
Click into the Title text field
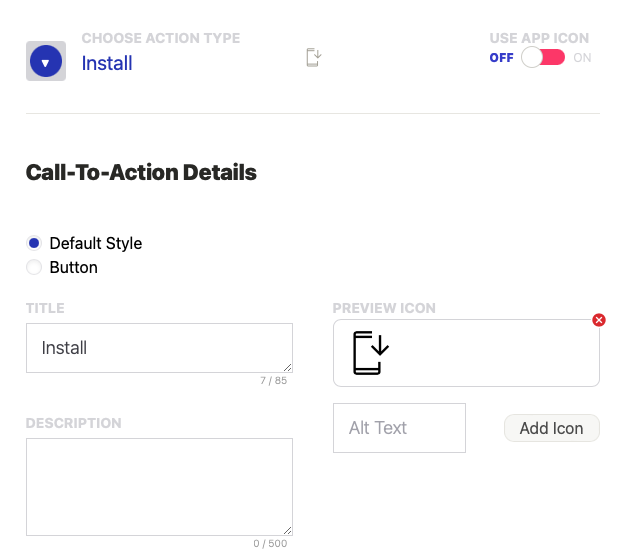[159, 348]
